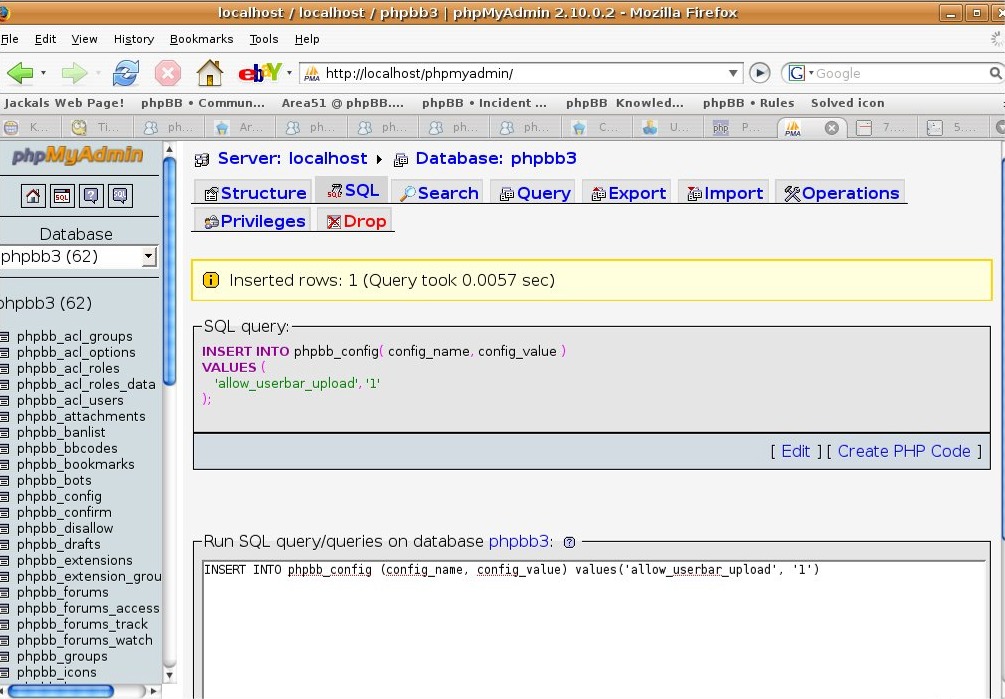Screen dimensions: 1005x699
Task: Select phpbb_forums_watch table in the sidebar
Action: (85, 641)
